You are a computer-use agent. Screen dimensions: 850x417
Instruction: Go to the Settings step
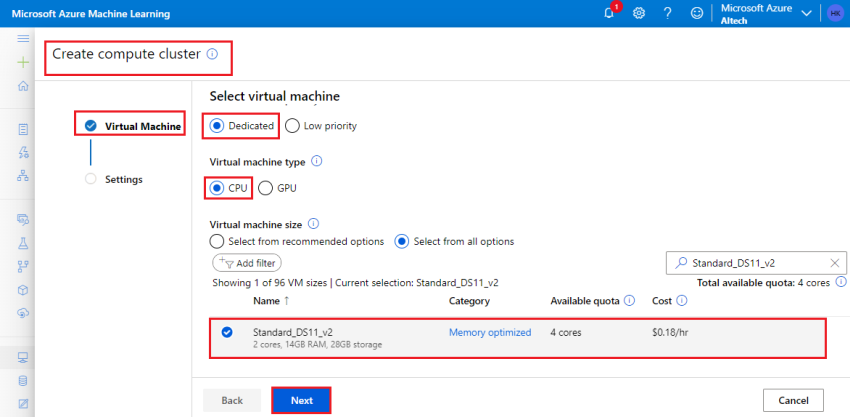point(114,179)
